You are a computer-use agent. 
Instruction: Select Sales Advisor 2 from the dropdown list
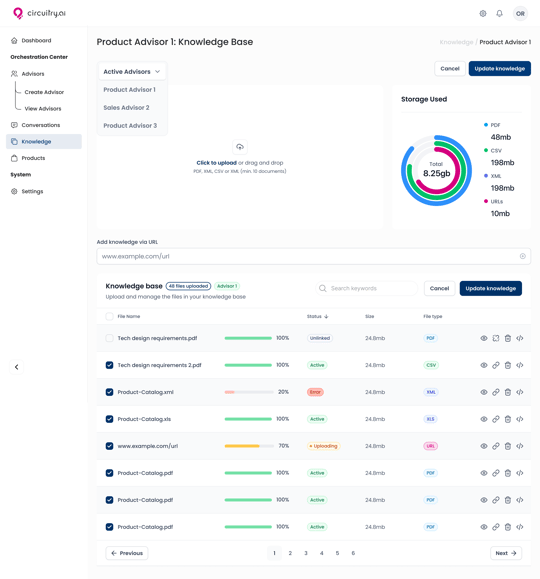[126, 108]
